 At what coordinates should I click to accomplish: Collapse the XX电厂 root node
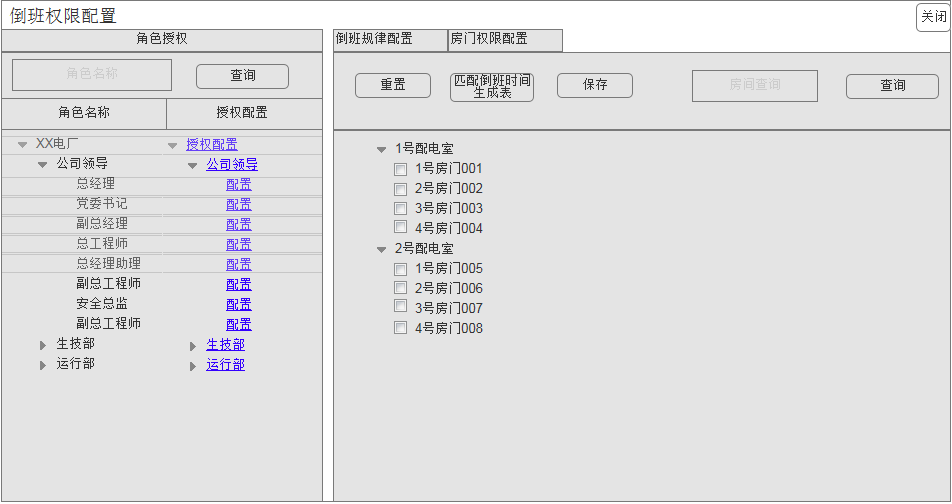23,144
